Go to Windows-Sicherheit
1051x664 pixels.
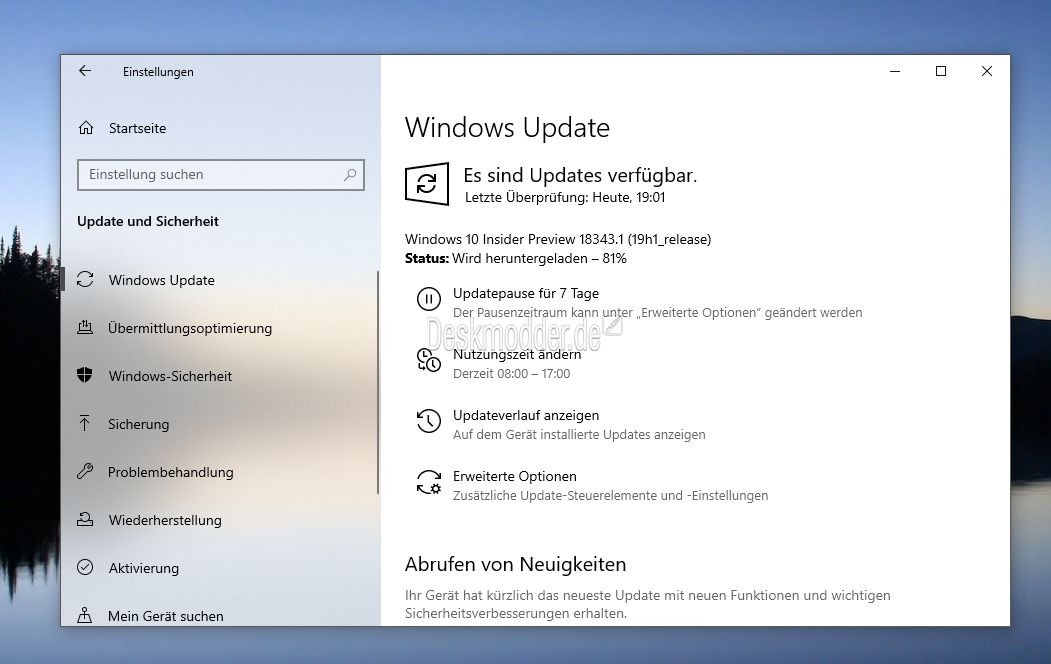tap(170, 376)
